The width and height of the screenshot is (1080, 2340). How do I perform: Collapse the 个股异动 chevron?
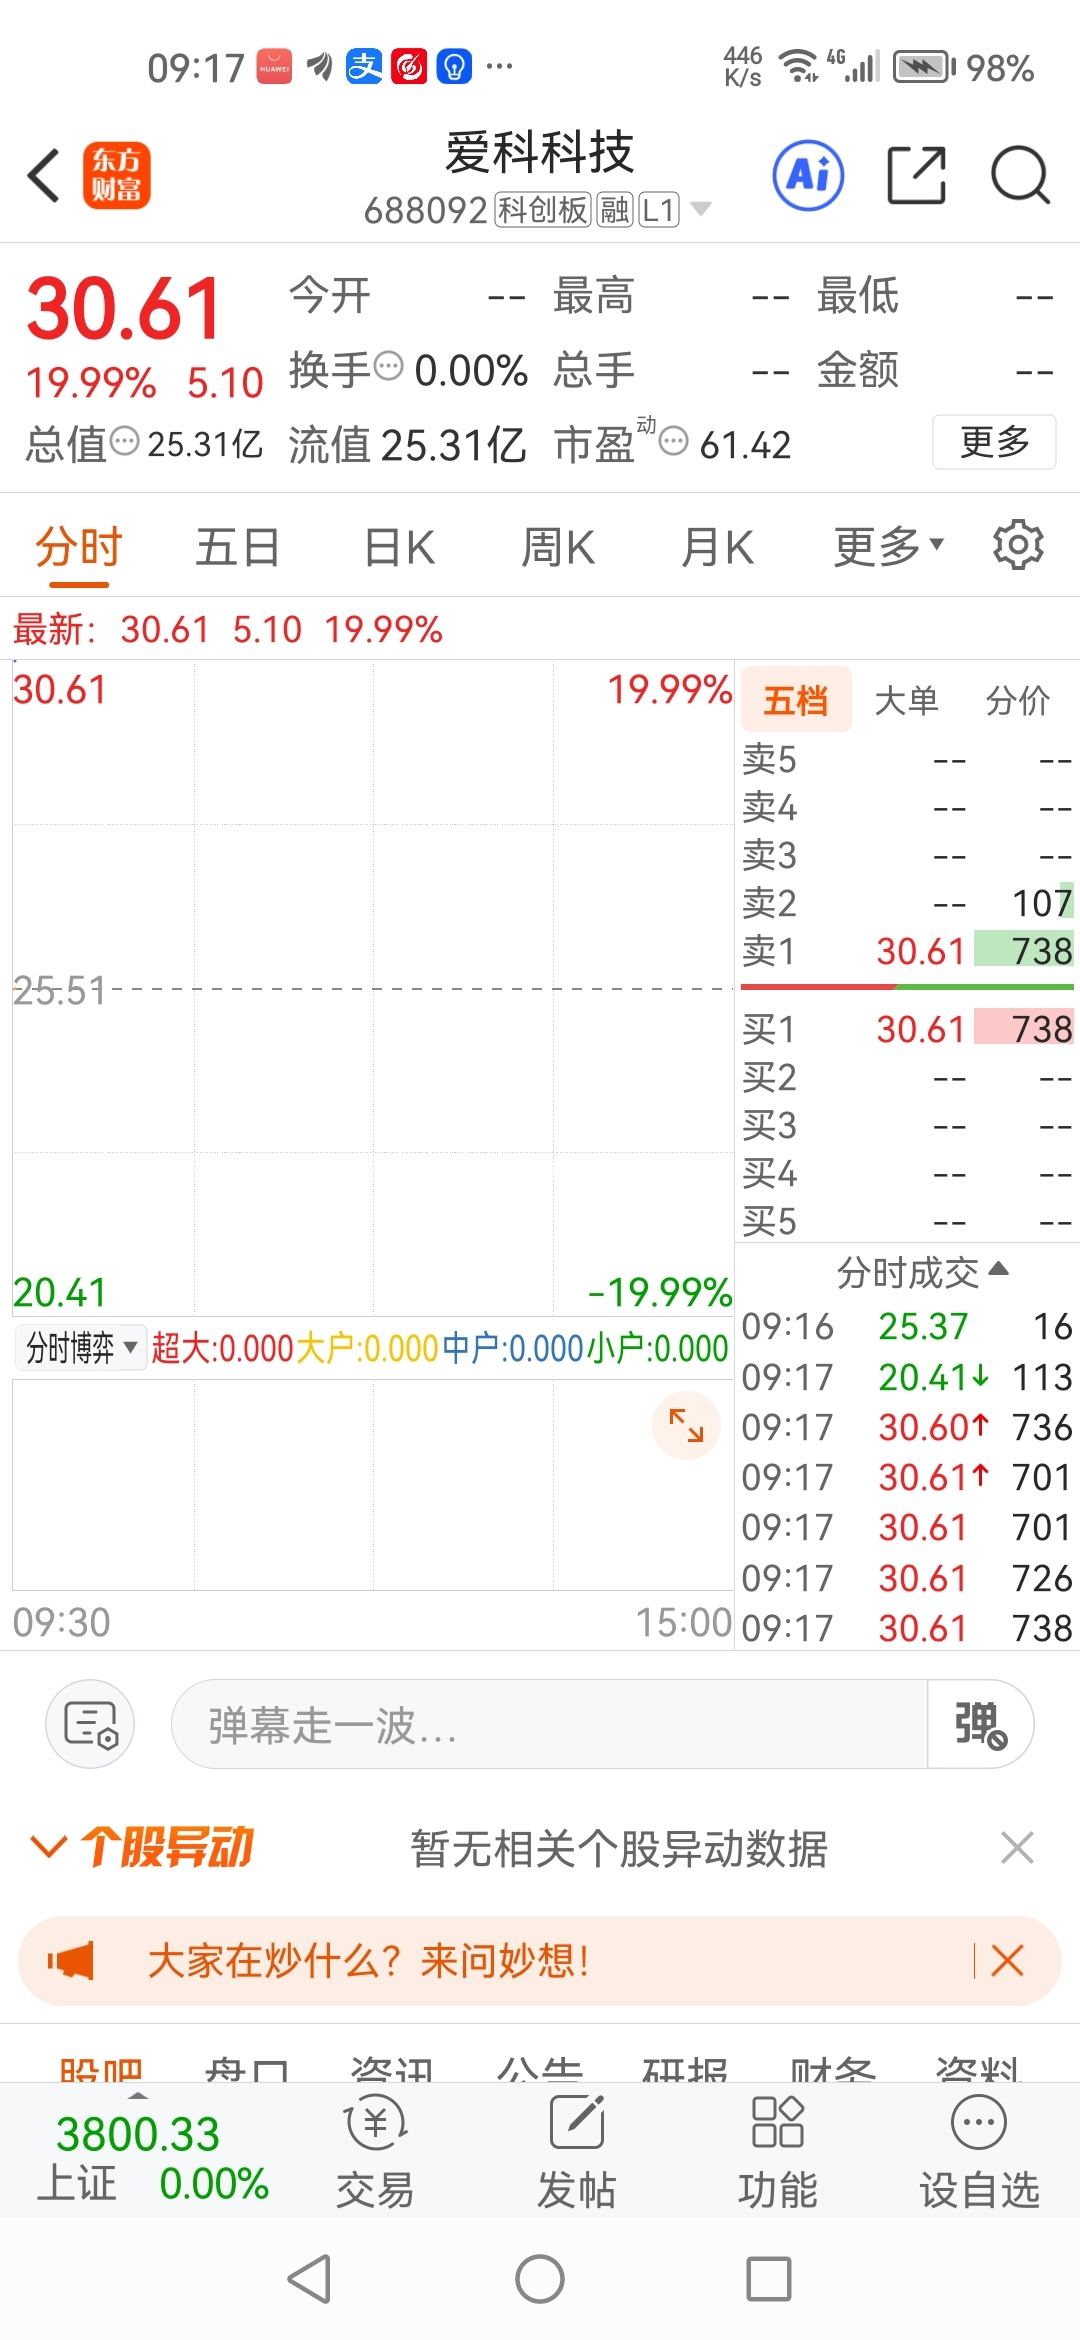(x=48, y=1846)
